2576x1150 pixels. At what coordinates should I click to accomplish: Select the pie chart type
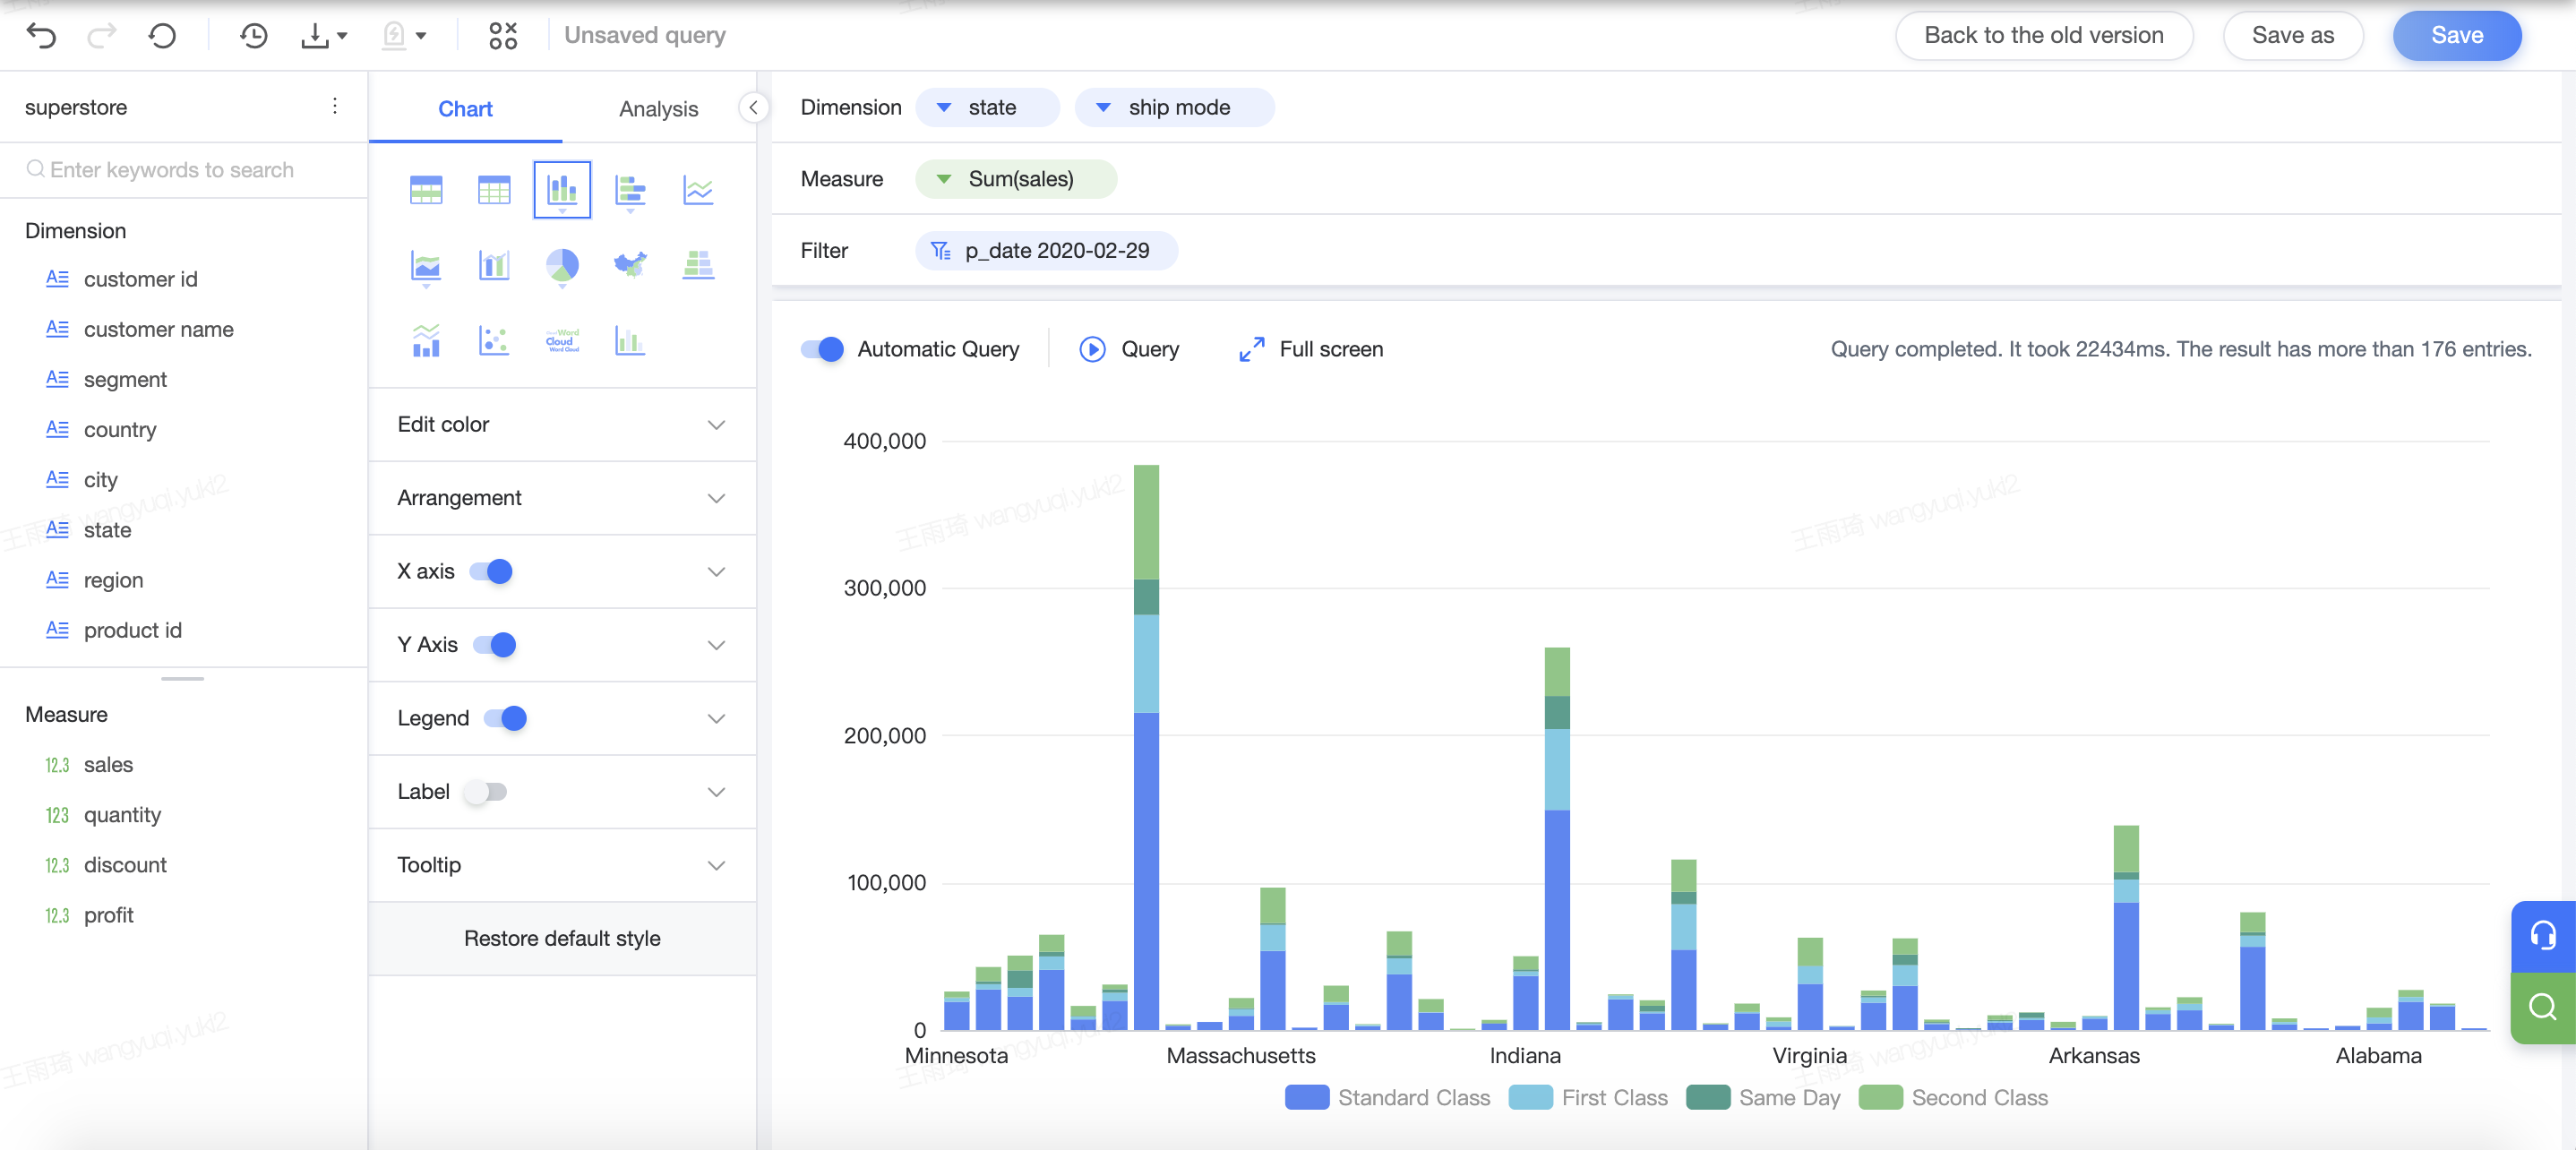point(562,266)
